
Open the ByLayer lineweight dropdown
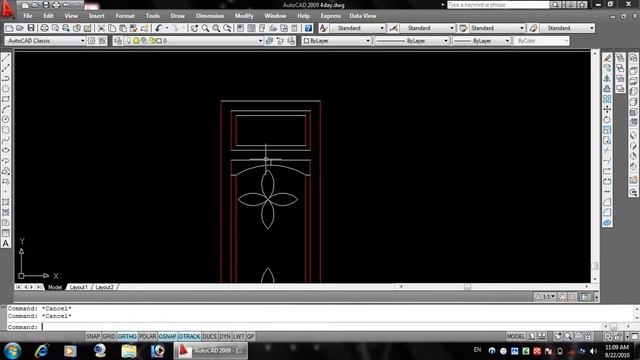(482, 41)
